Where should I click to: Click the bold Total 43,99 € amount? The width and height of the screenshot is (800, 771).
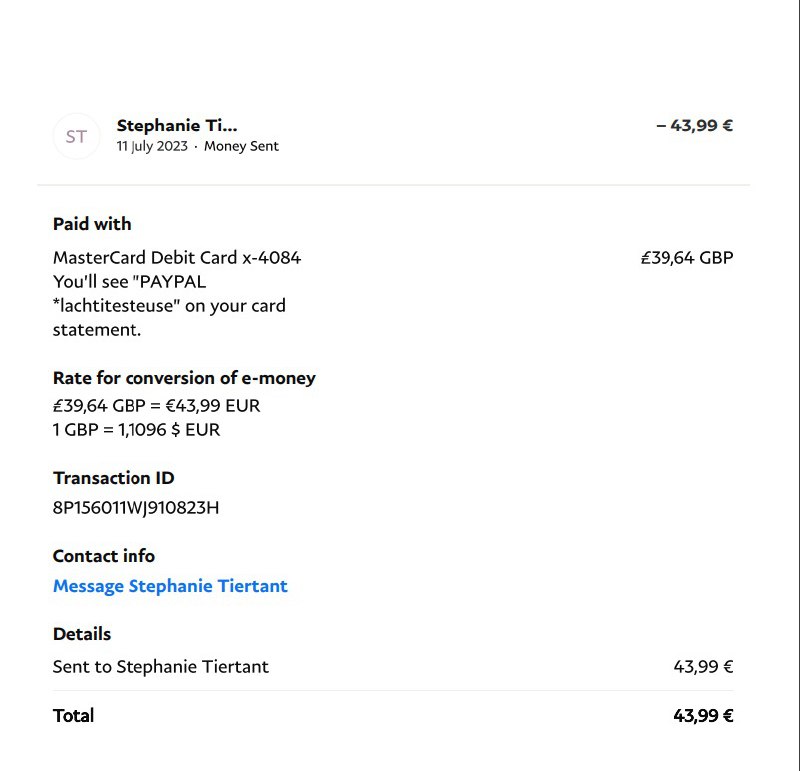tap(703, 716)
